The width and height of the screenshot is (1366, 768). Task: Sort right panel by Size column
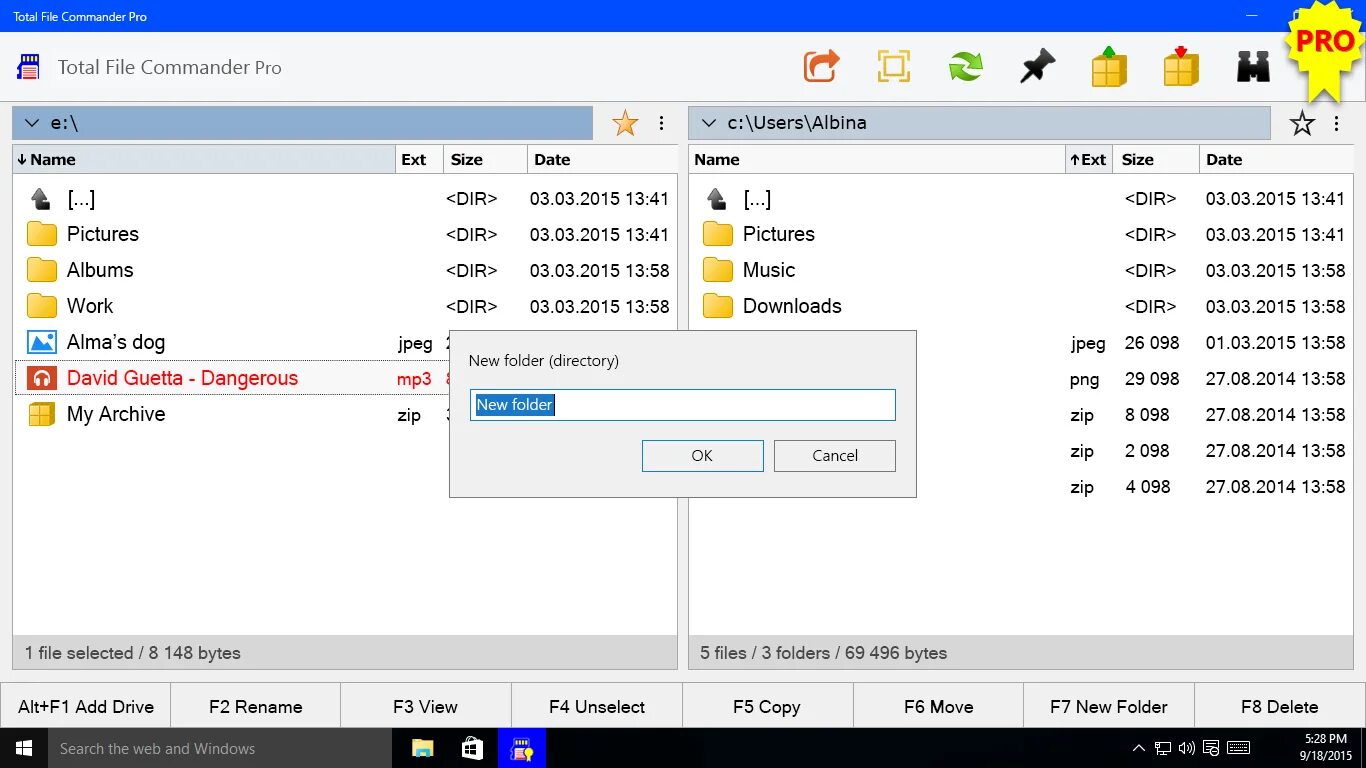(x=1155, y=159)
